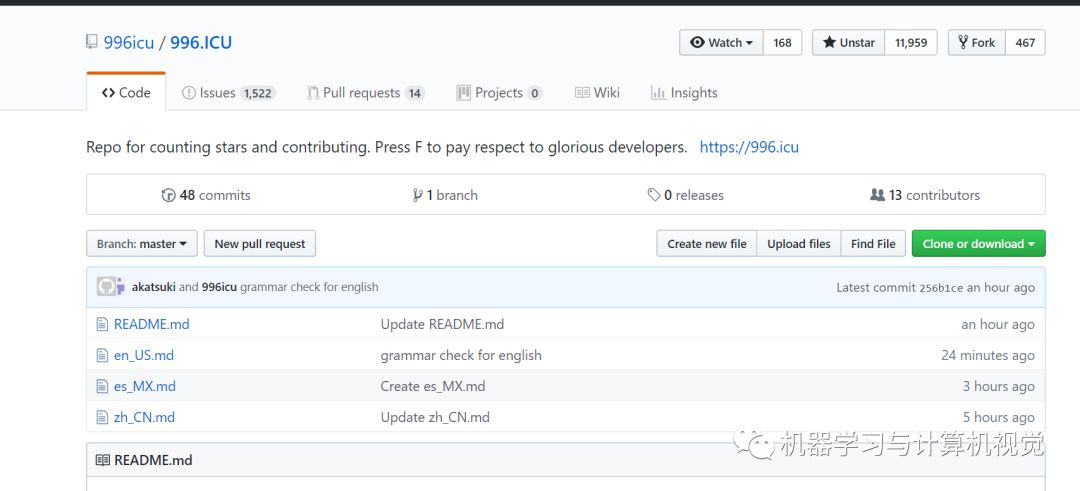
Task: Click the commits history clock icon
Action: [x=168, y=195]
